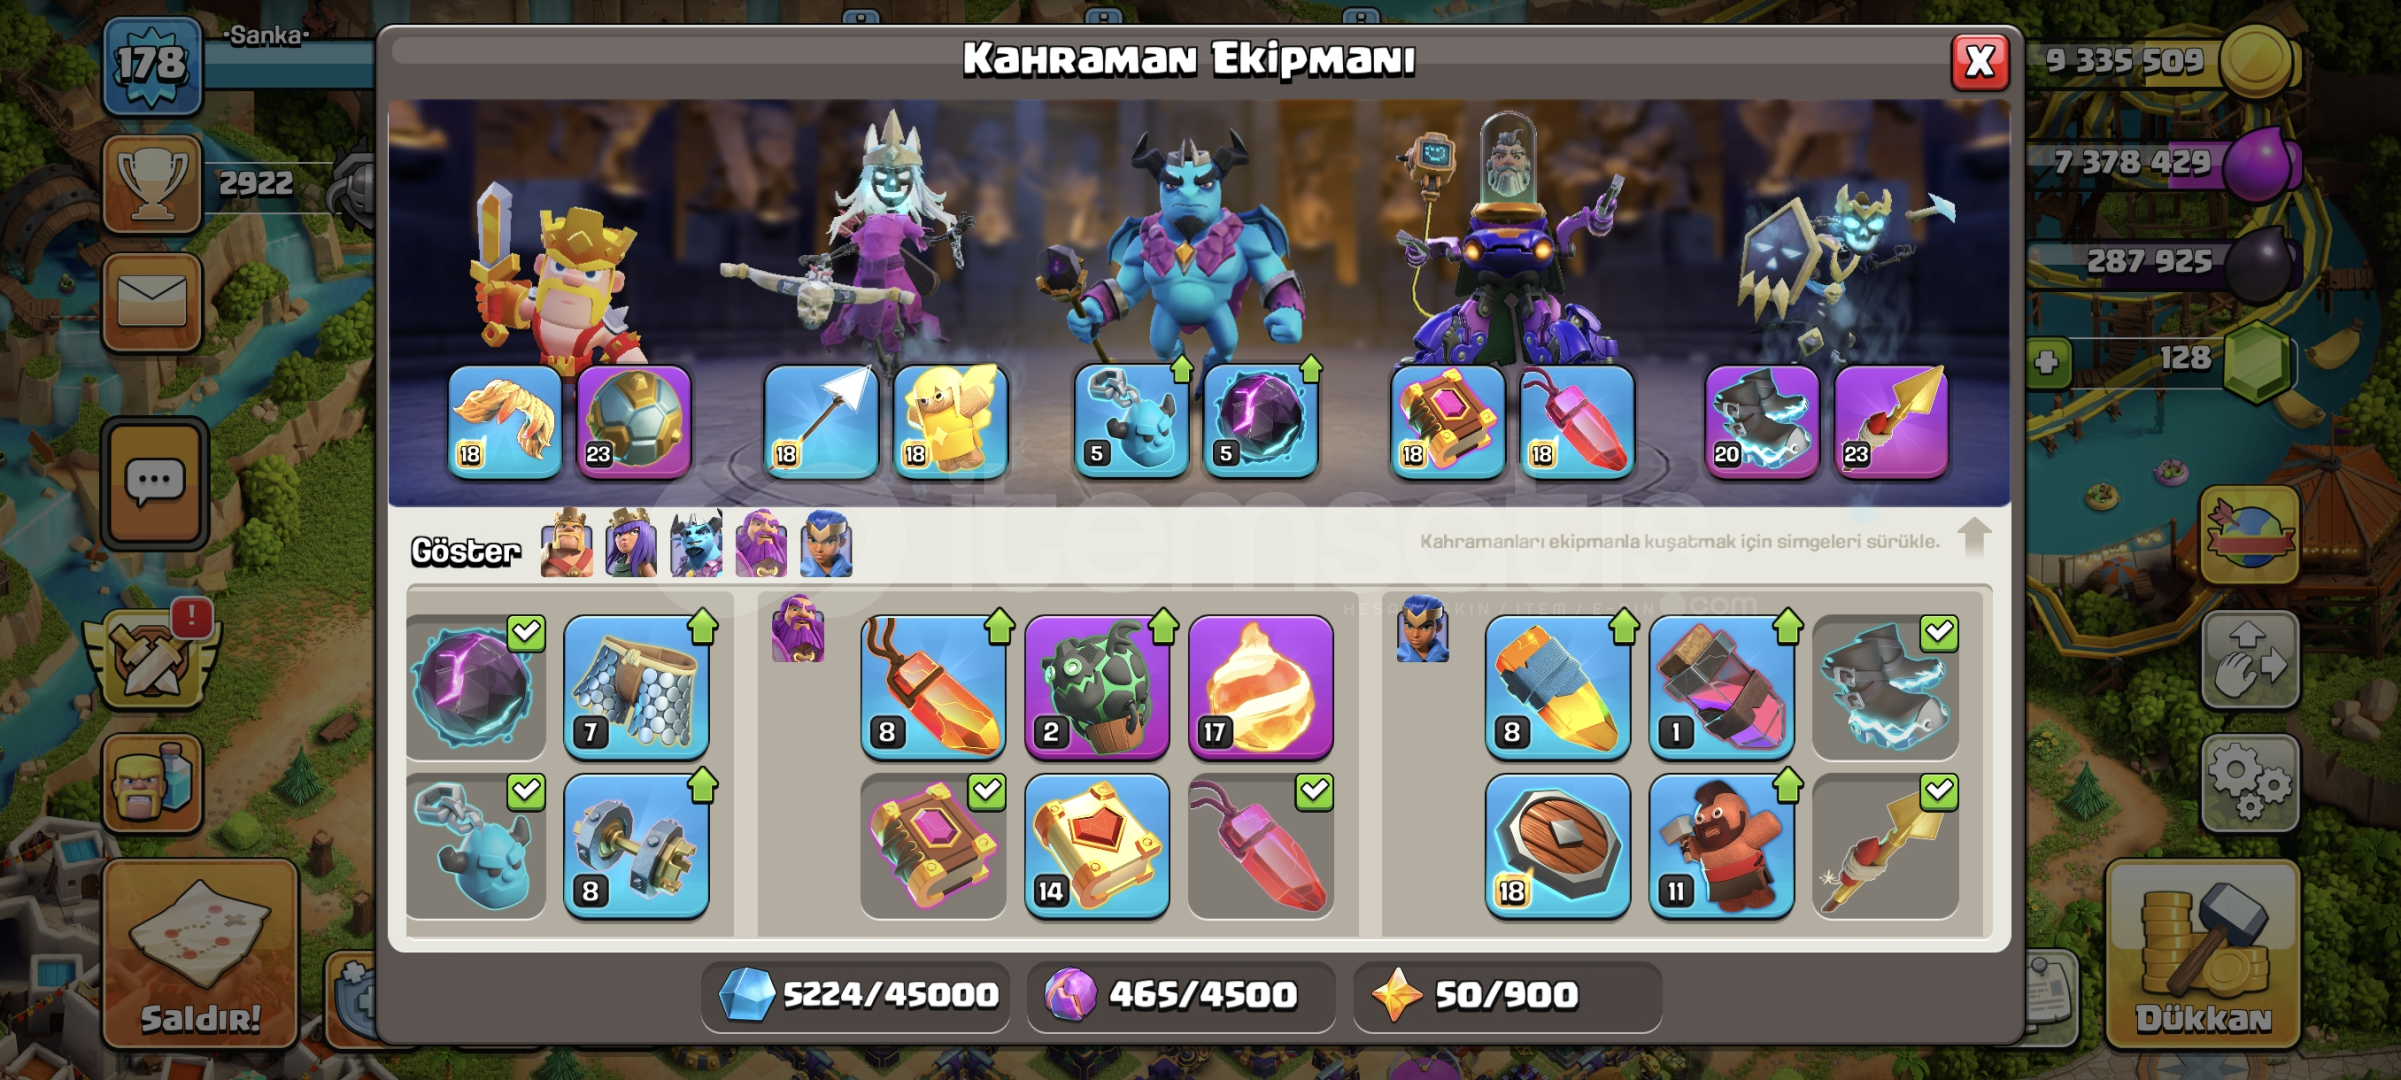Filter equipment by Barbarian King
The height and width of the screenshot is (1080, 2401).
[x=566, y=544]
